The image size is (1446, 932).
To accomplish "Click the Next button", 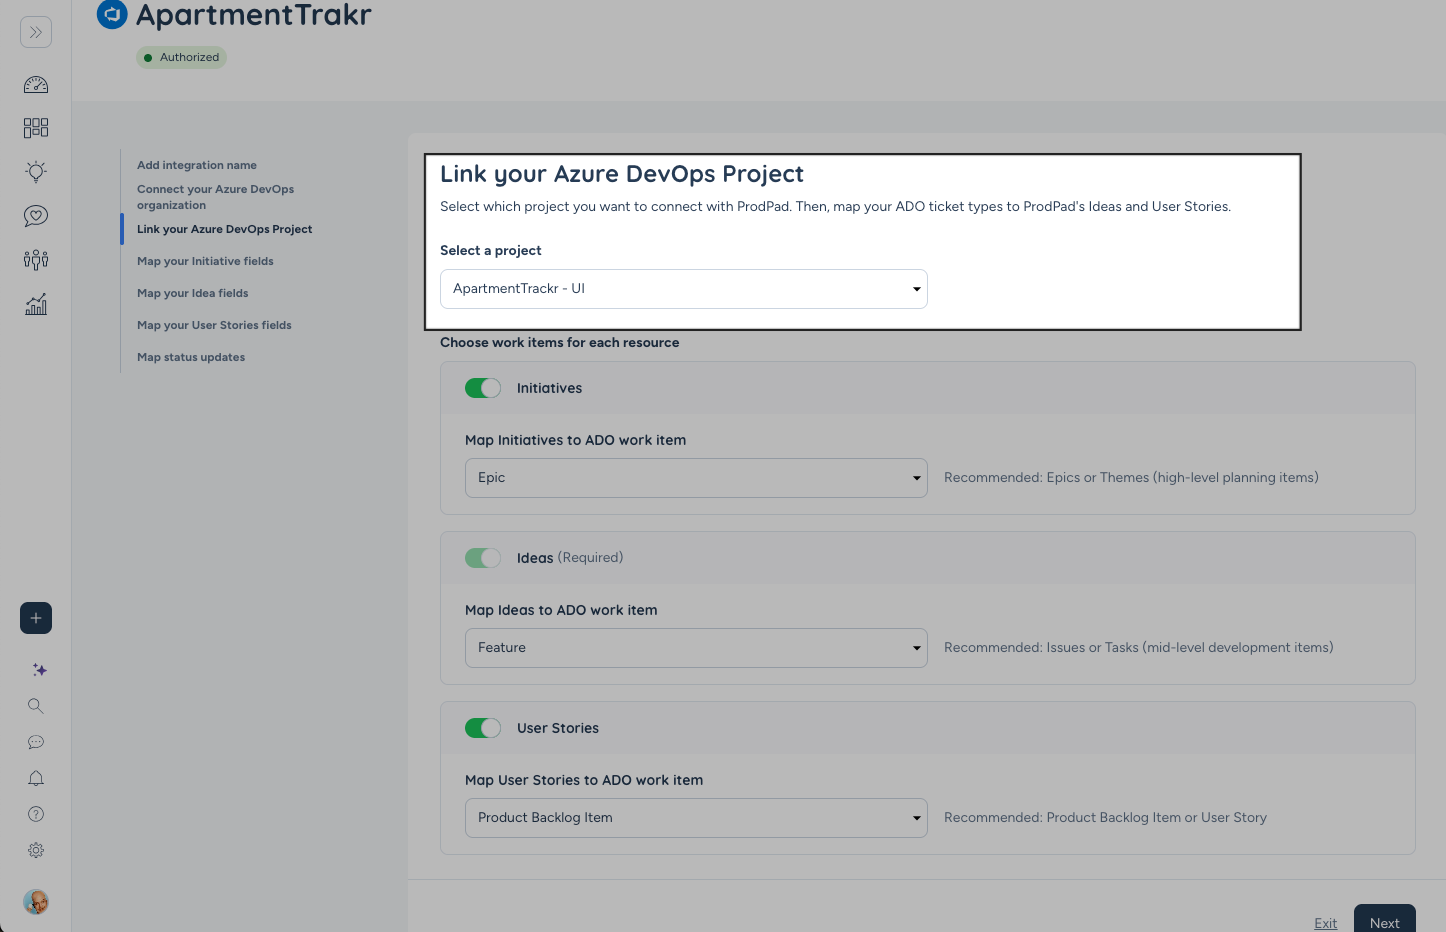I will pyautogui.click(x=1385, y=920).
